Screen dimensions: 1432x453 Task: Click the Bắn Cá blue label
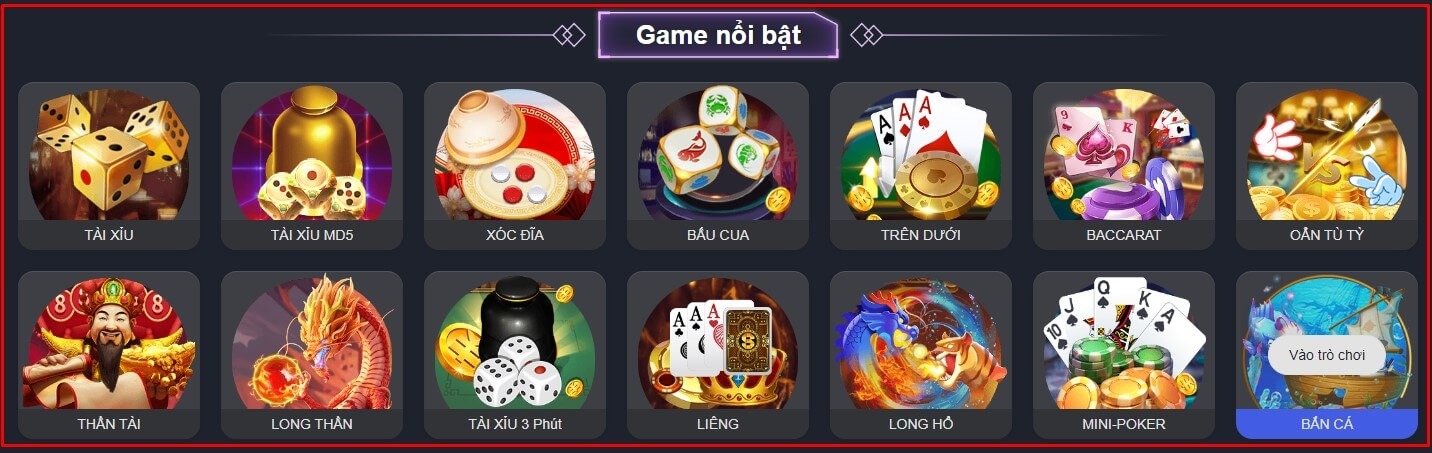(1327, 424)
